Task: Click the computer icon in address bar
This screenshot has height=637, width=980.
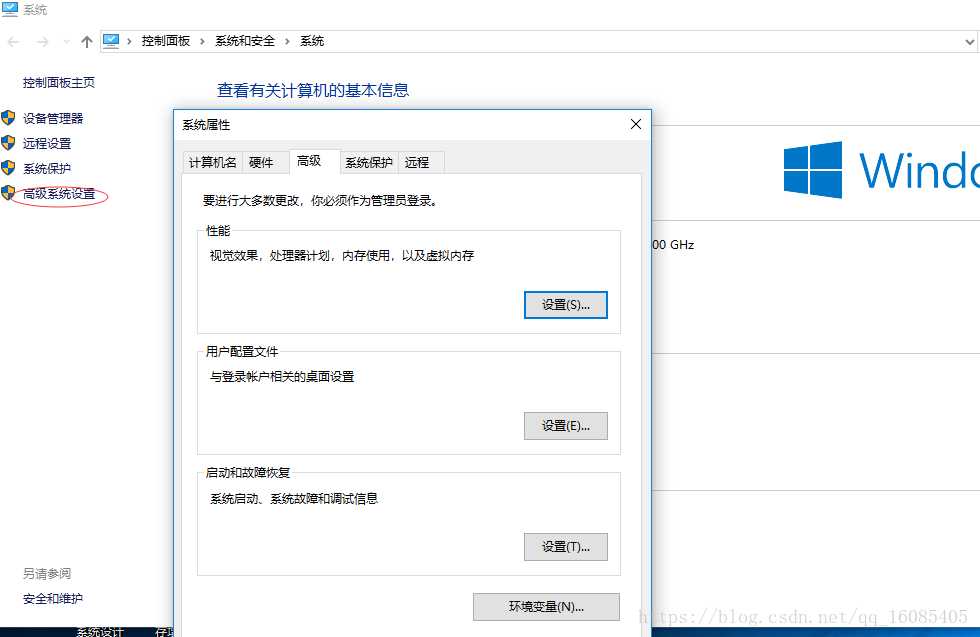Action: click(x=111, y=41)
